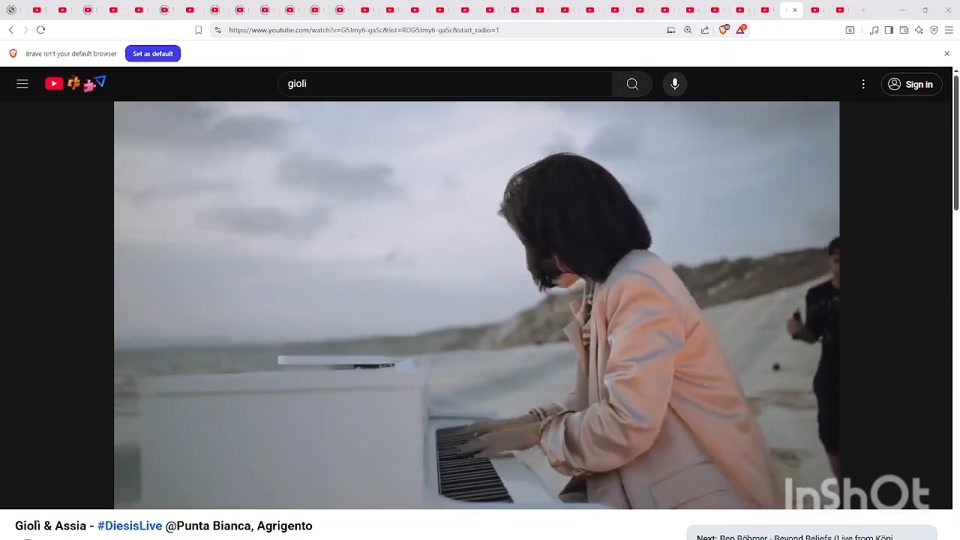Open the playlist music note icon
The height and width of the screenshot is (540, 960).
pyautogui.click(x=874, y=30)
